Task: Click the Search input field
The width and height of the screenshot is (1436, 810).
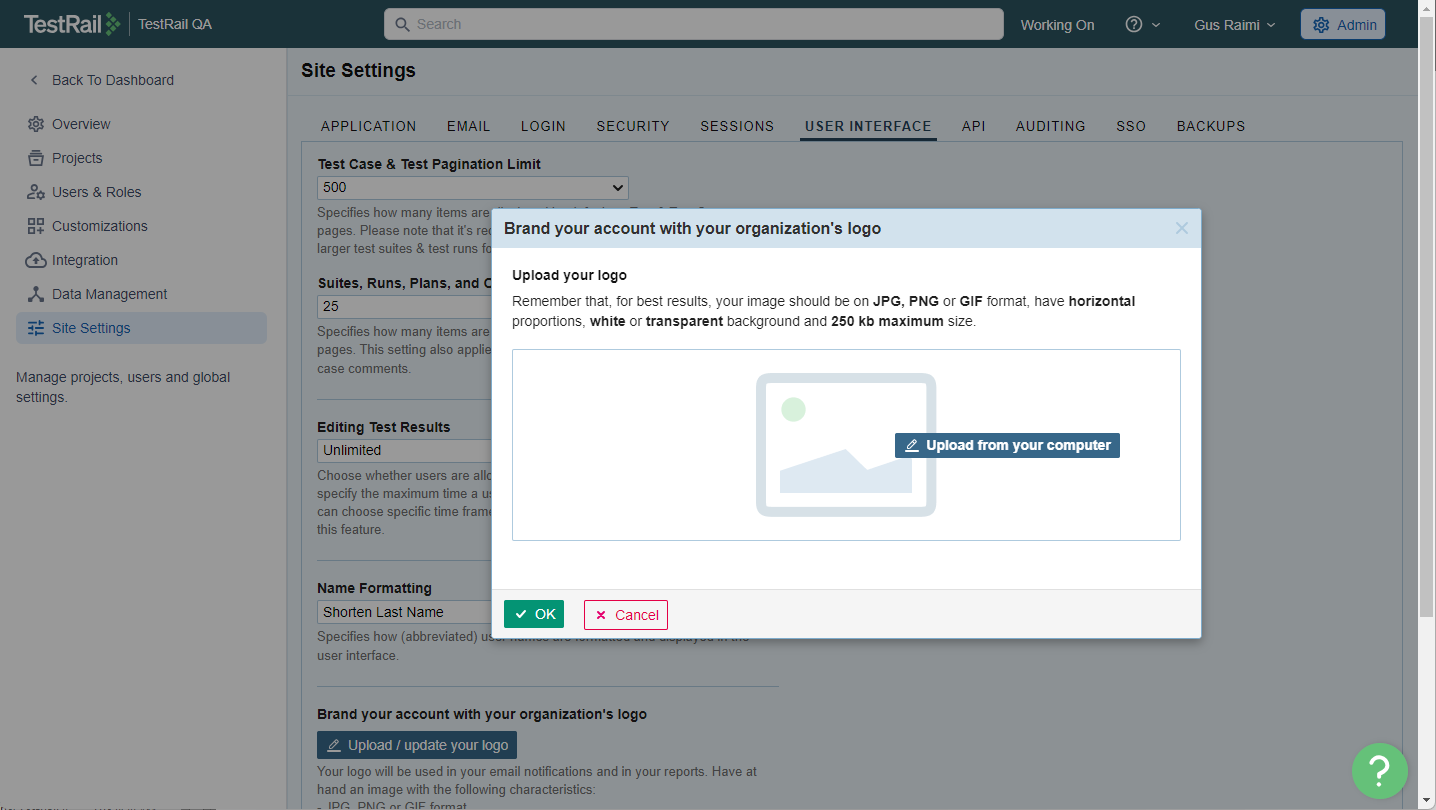Action: click(x=693, y=24)
